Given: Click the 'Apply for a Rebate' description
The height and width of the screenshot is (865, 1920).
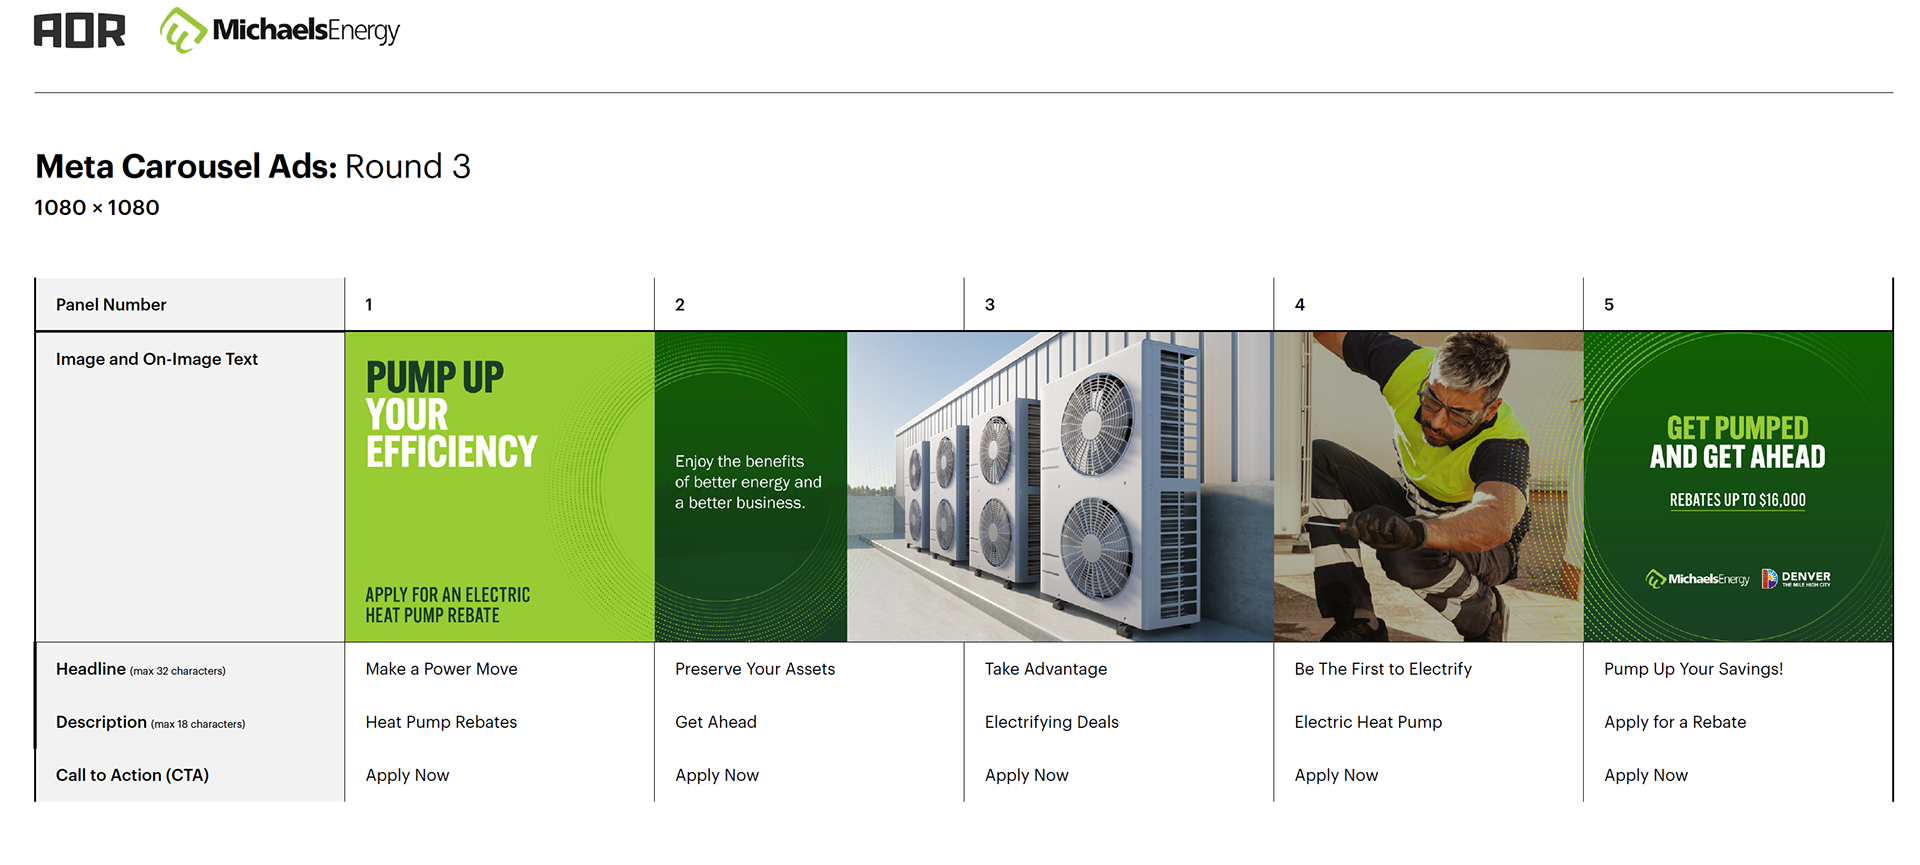Looking at the screenshot, I should [1675, 722].
